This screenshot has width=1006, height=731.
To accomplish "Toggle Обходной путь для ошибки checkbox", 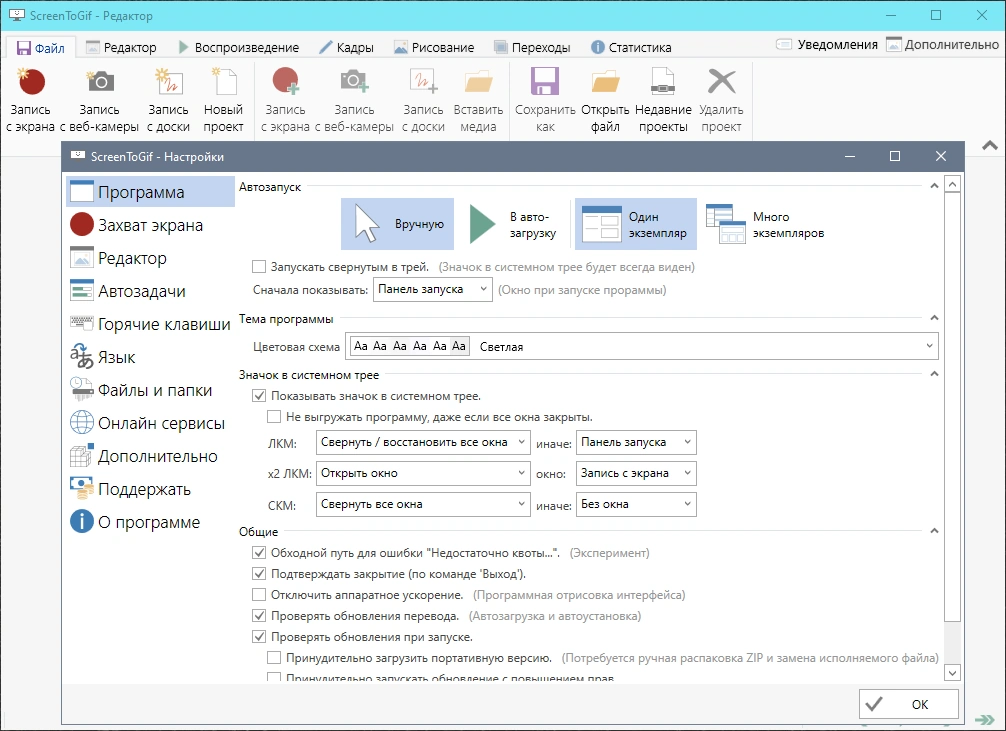I will (x=259, y=553).
